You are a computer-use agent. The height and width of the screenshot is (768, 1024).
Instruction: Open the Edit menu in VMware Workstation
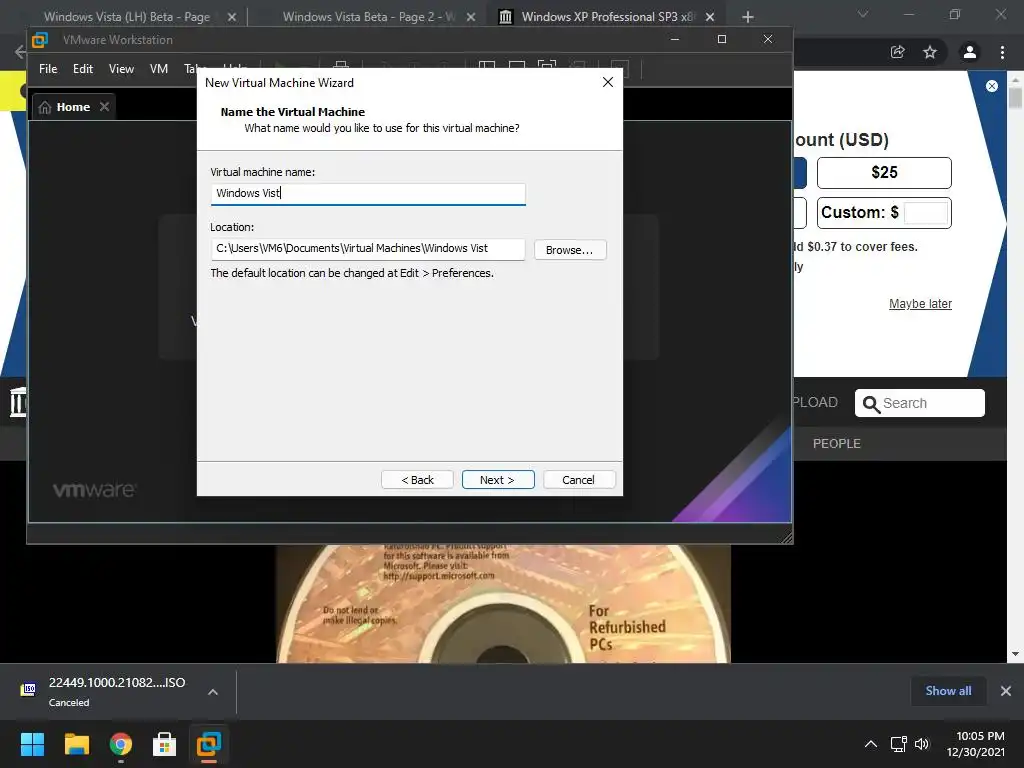[83, 69]
